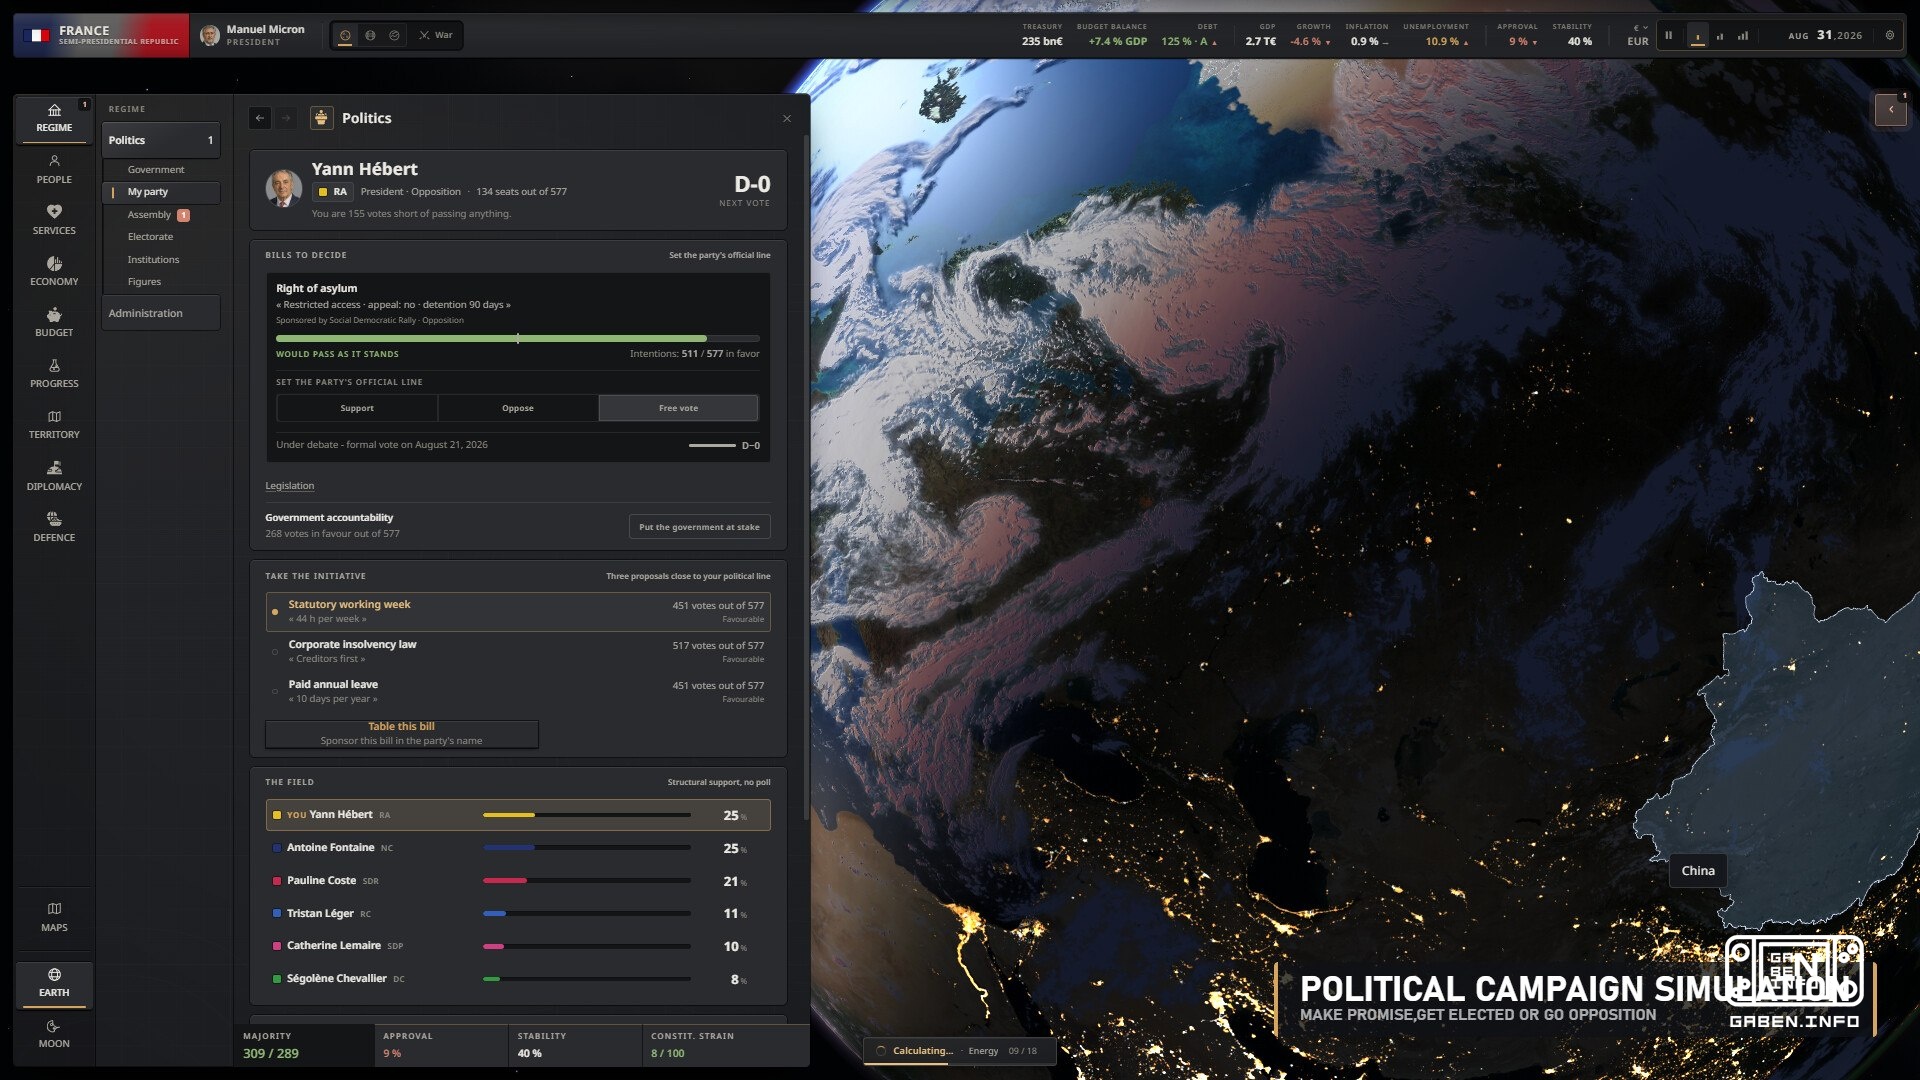Open the Territory map icon
This screenshot has width=1920, height=1080.
coord(54,416)
